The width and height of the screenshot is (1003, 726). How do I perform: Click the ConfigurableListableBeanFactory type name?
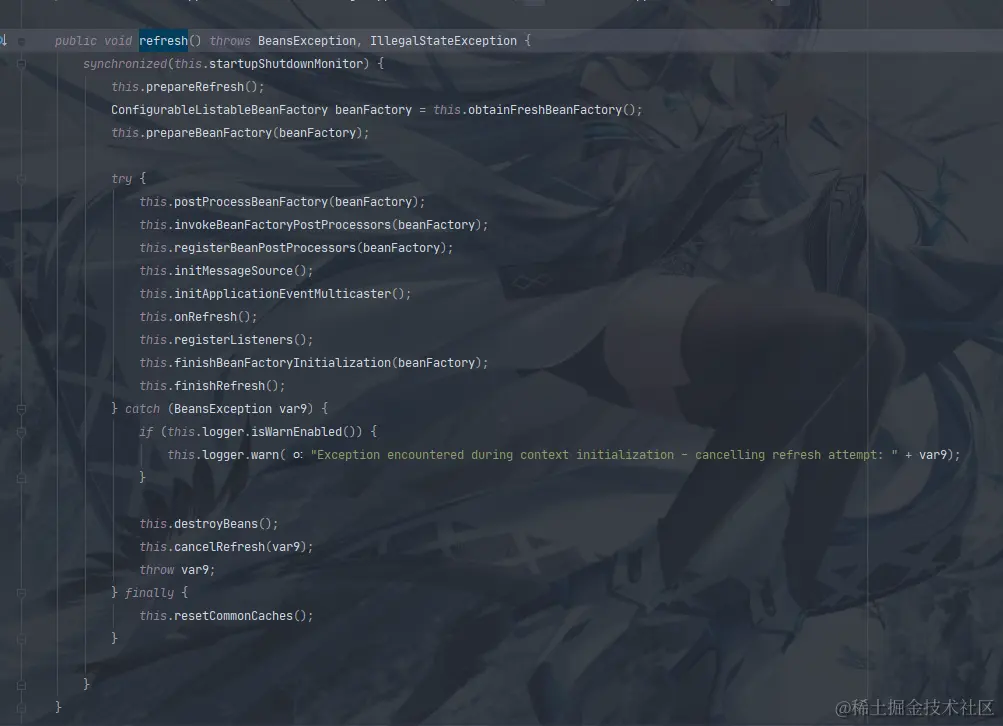(219, 110)
